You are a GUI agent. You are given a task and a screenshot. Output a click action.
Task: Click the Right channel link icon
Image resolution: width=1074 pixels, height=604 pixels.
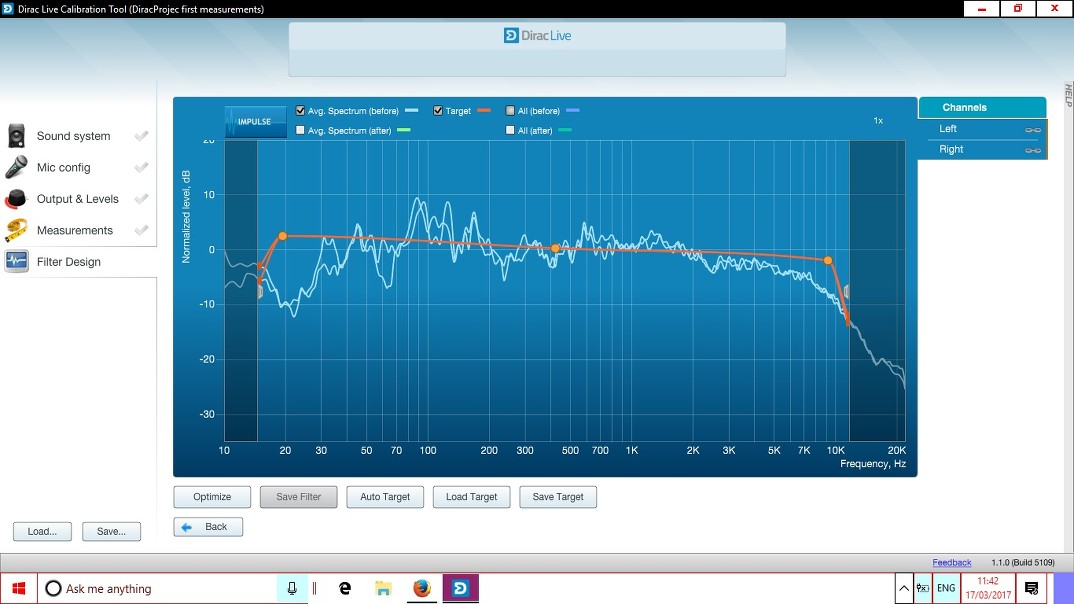(x=1032, y=150)
